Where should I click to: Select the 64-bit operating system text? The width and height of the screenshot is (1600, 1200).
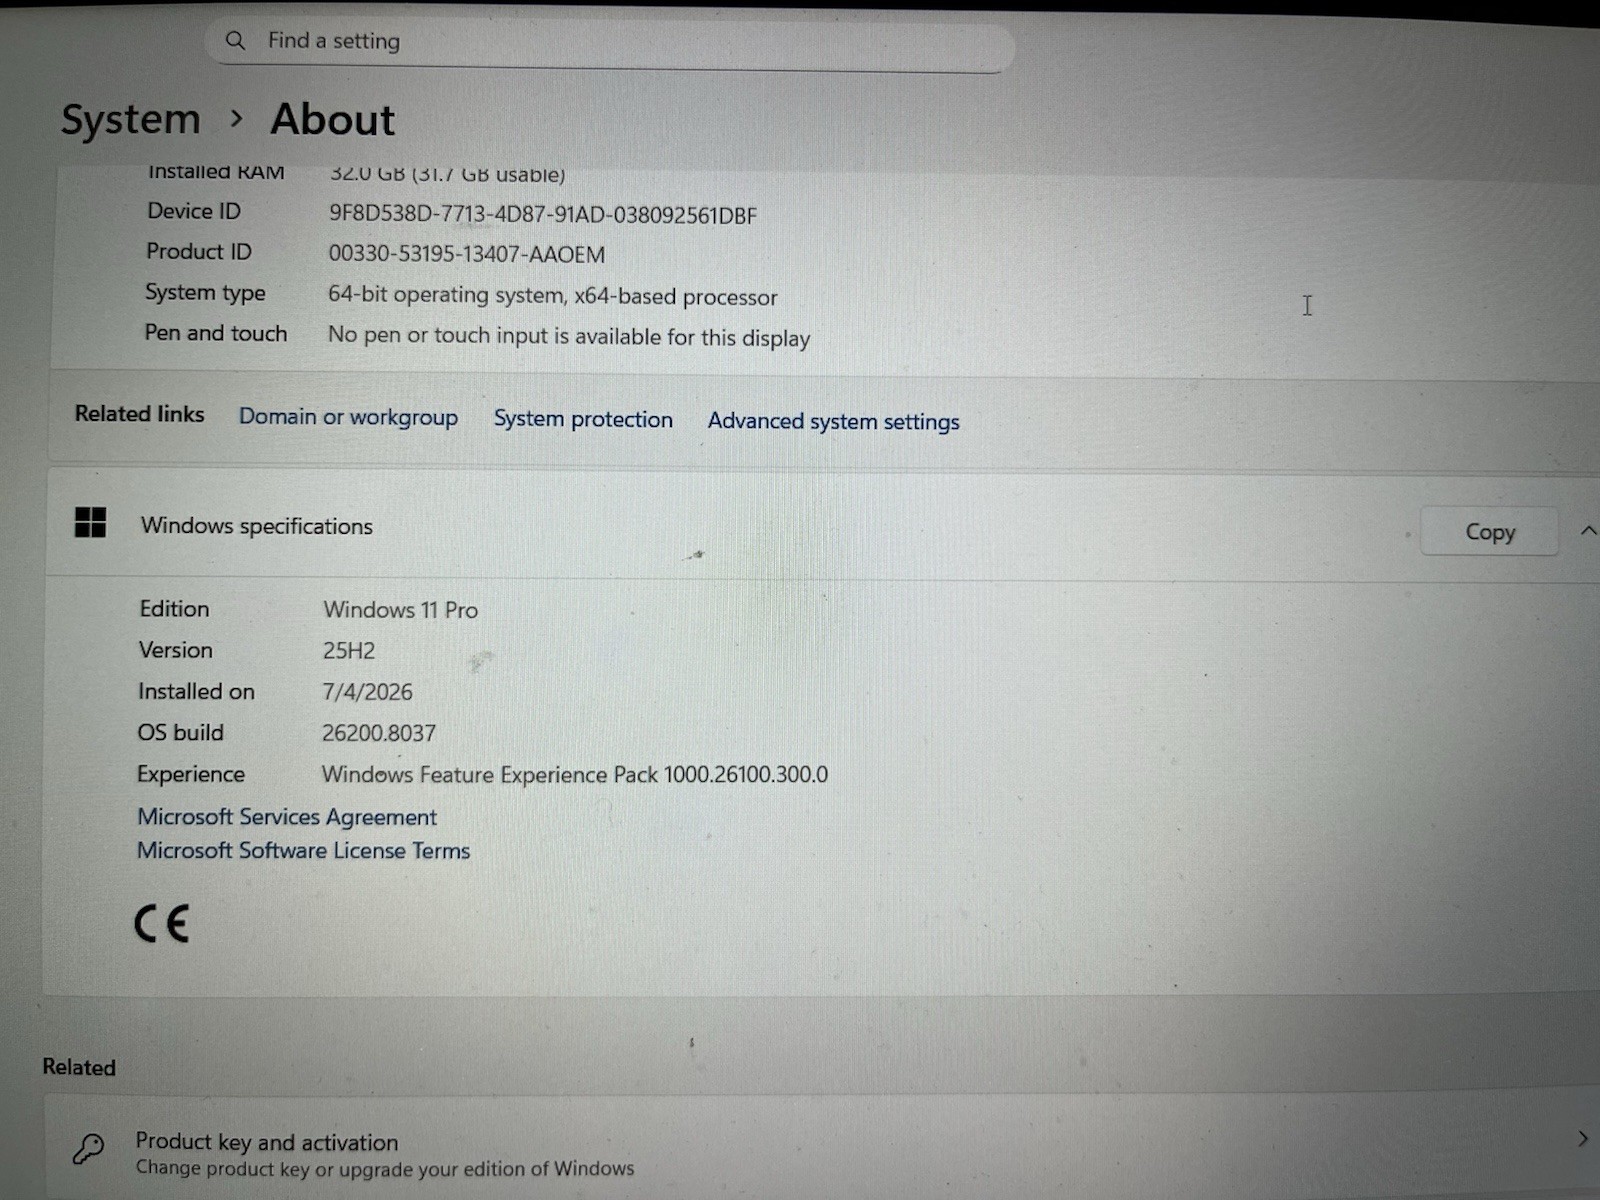point(553,296)
